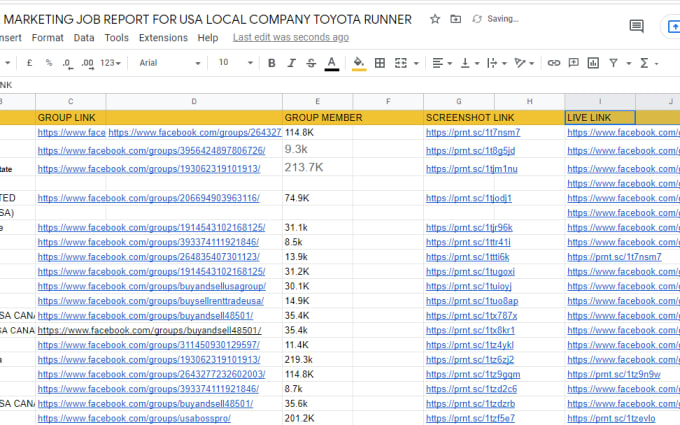
Task: Open the Data menu
Action: click(x=84, y=38)
